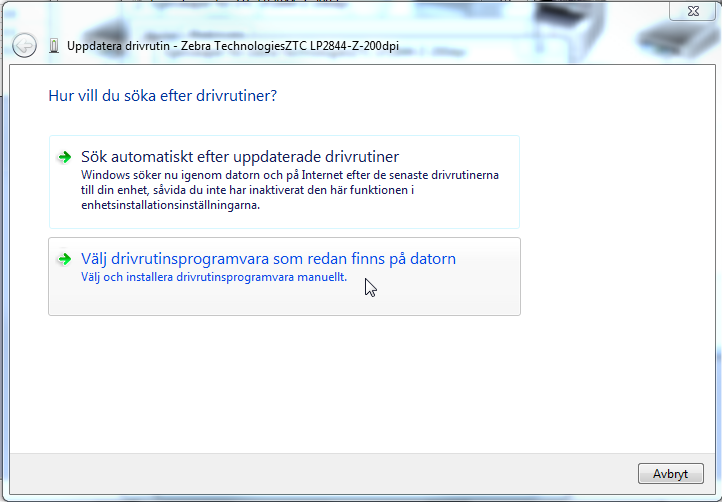Choose Välj drivrutinsprogramvara som redan finns på datorn
Screen dimensions: 722x502
coord(284,276)
